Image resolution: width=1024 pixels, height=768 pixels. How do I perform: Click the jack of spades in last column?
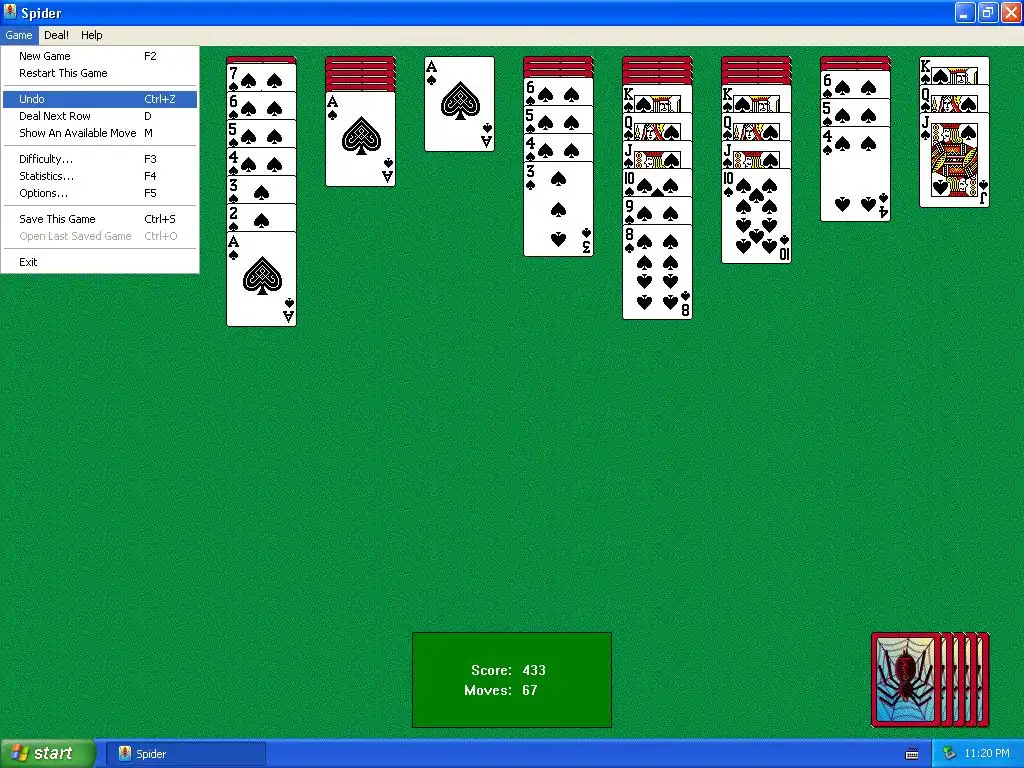[x=954, y=160]
